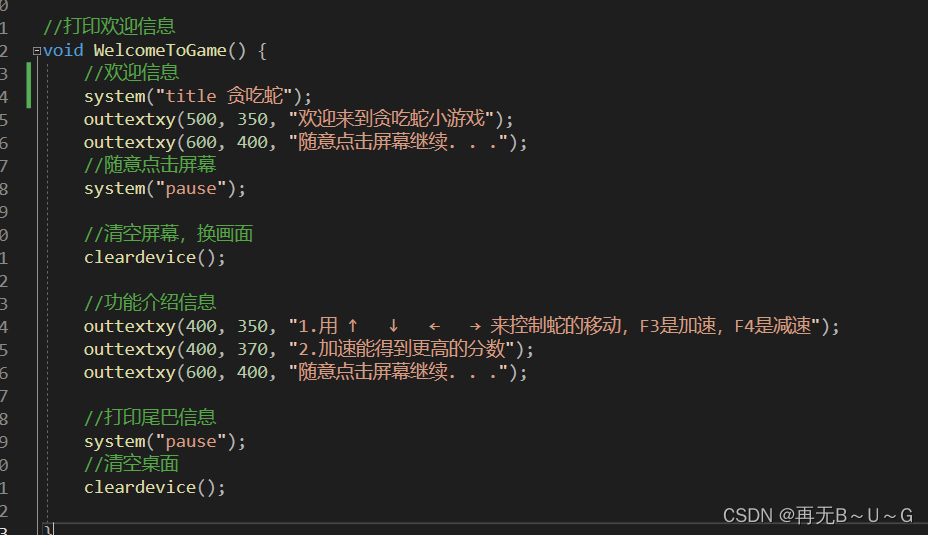The image size is (928, 535).
Task: Click the function name WelcomeToGame
Action: click(160, 50)
